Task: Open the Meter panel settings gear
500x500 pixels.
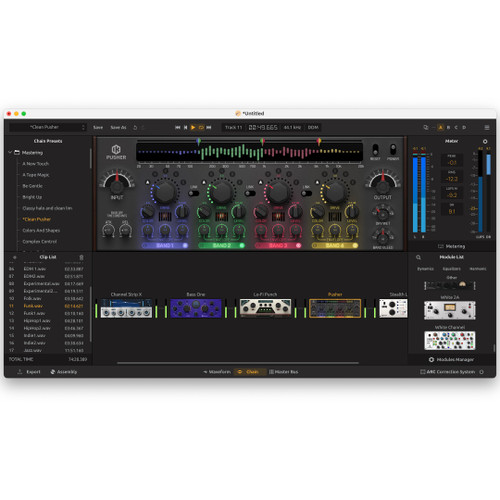Action: click(x=485, y=141)
